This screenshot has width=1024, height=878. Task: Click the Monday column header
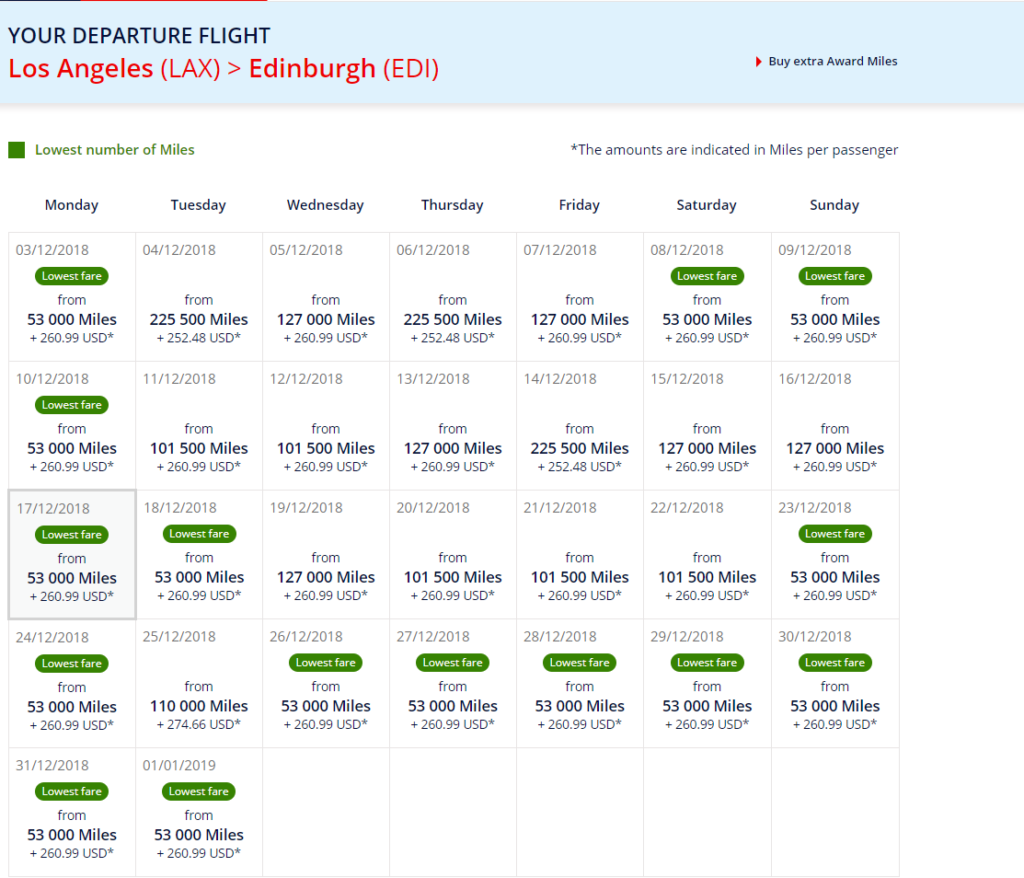(71, 205)
